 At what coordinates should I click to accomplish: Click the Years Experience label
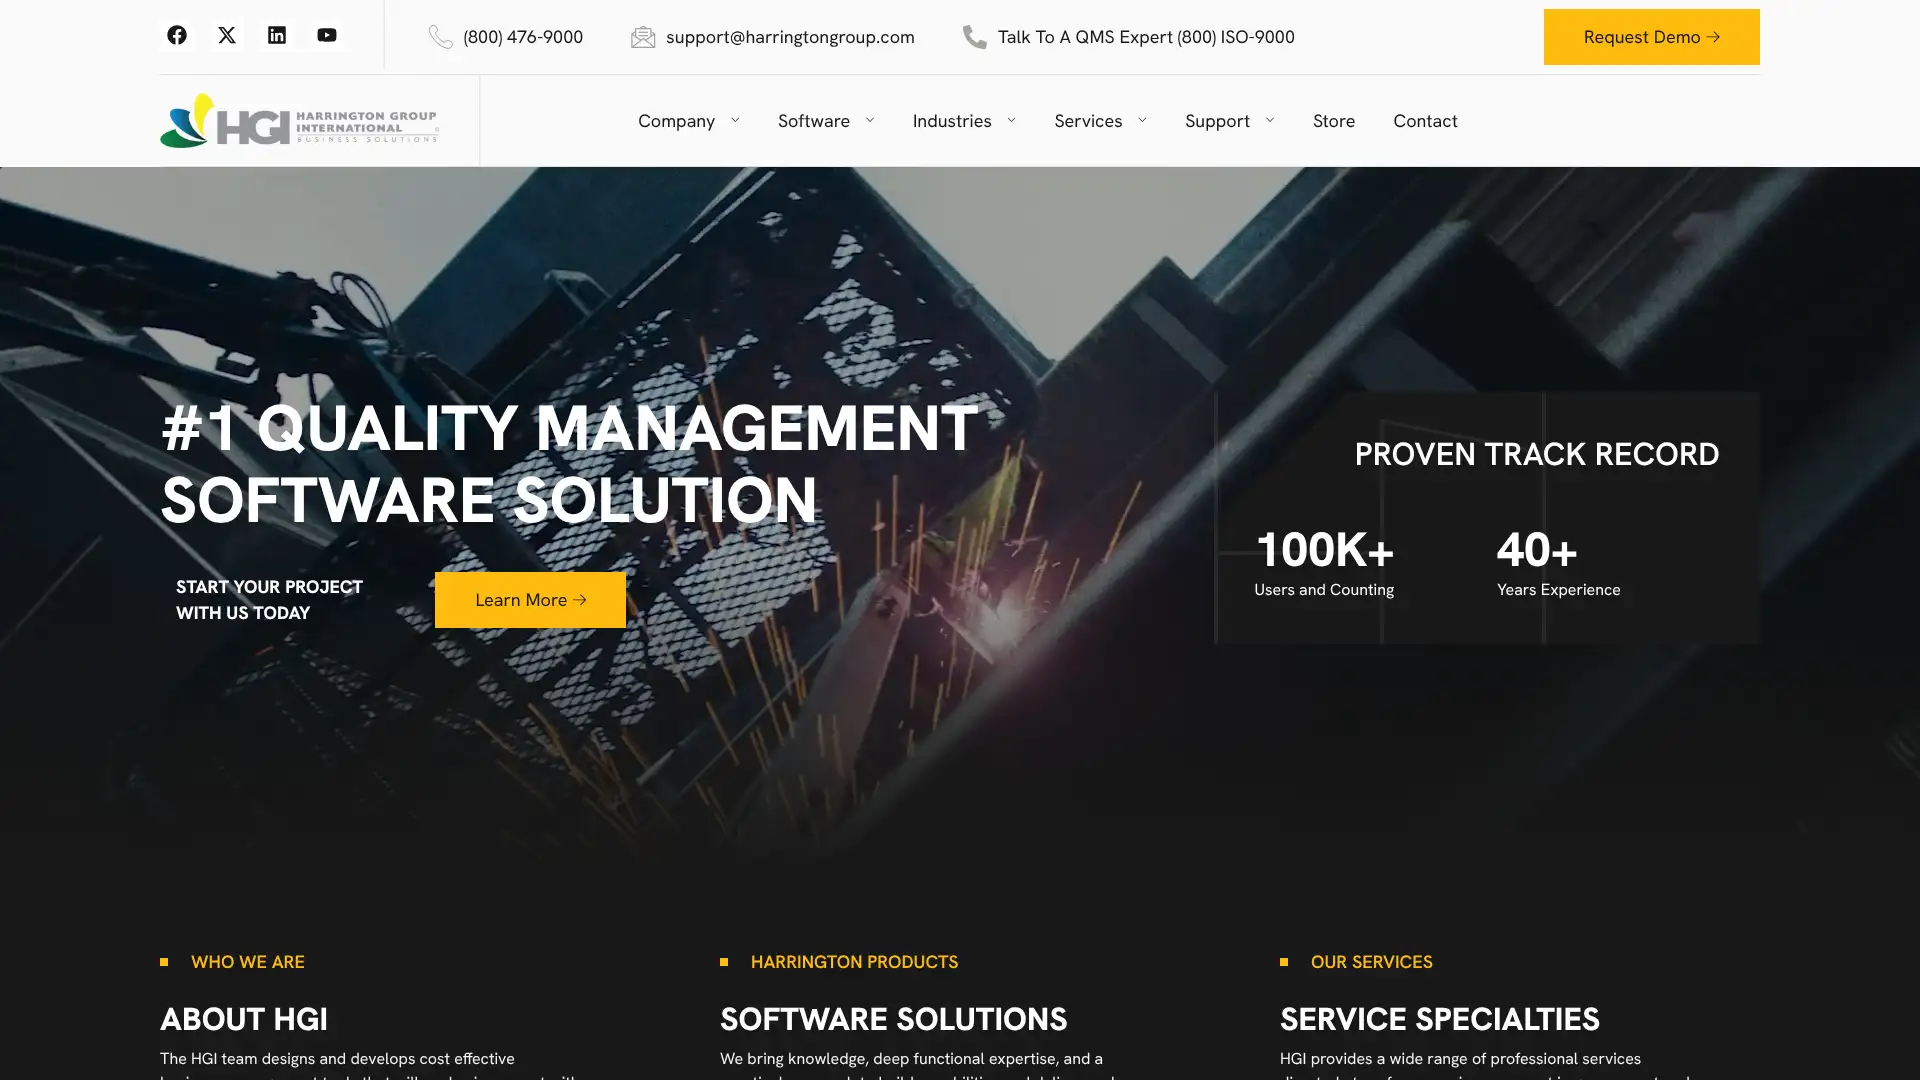pyautogui.click(x=1559, y=590)
